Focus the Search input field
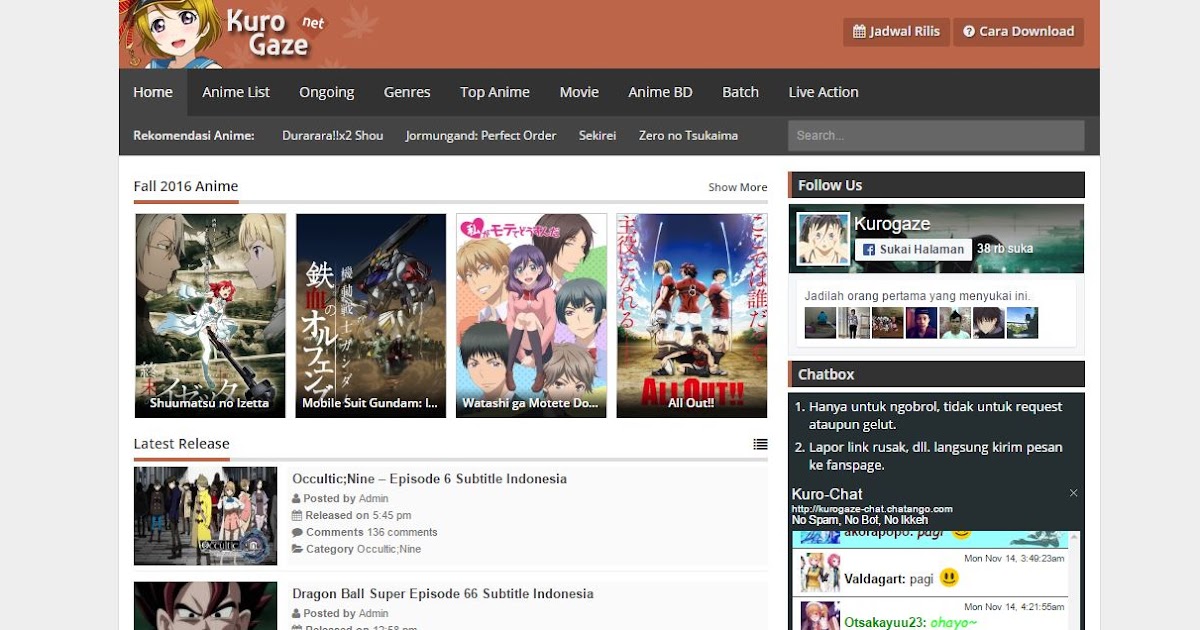Screen dimensions: 1200x630 click(x=936, y=135)
